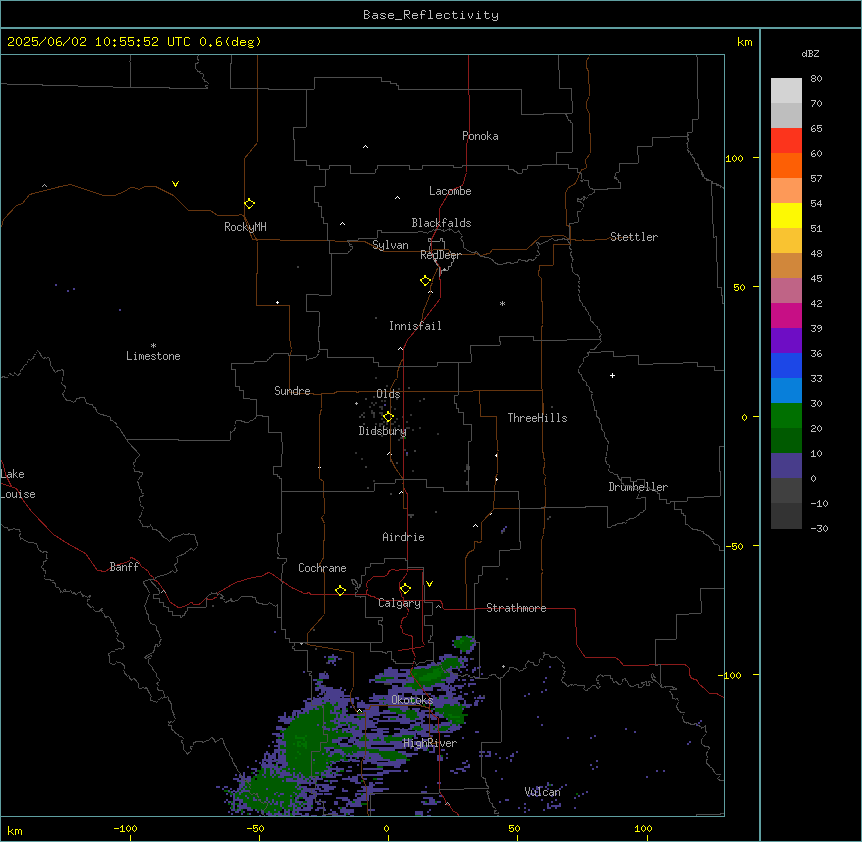Screen dimensions: 862x842
Task: Click the Strathmore town label
Action: tap(516, 608)
